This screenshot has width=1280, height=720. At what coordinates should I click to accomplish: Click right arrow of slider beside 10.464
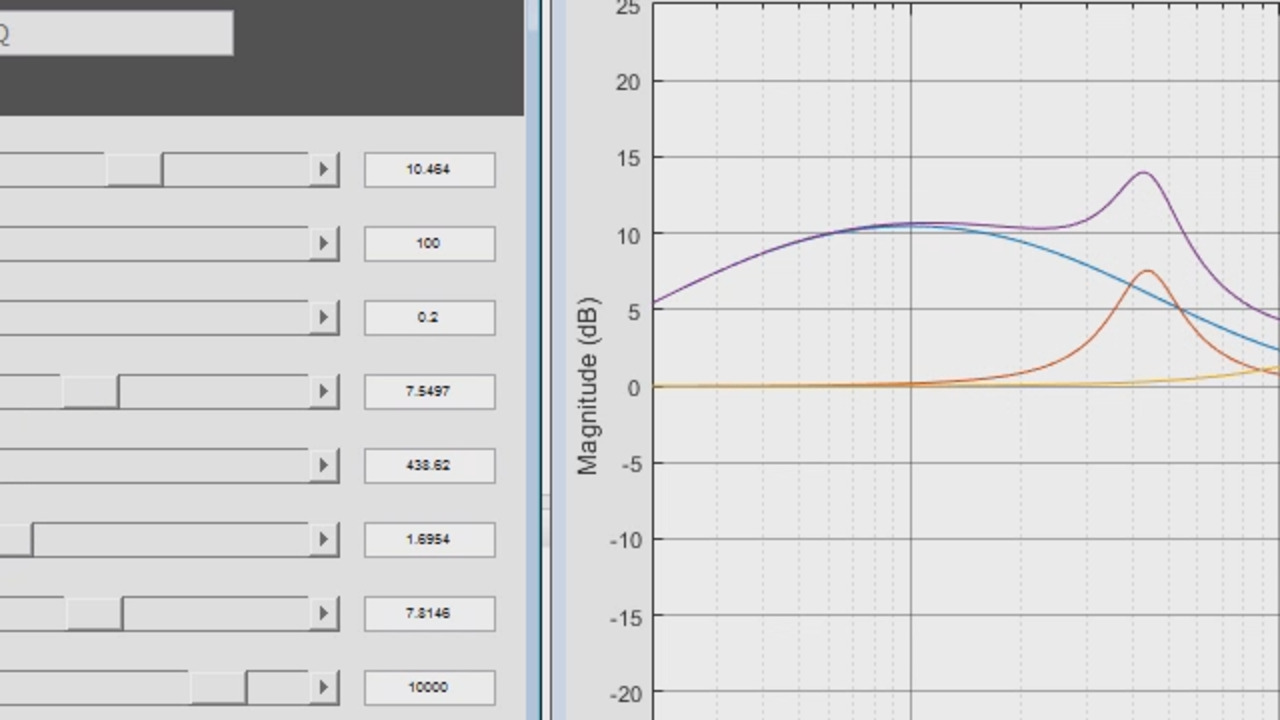point(323,169)
